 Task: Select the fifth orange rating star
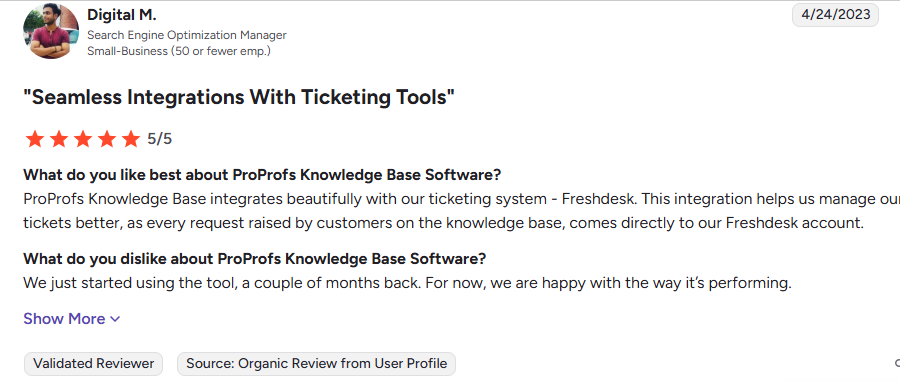click(131, 139)
